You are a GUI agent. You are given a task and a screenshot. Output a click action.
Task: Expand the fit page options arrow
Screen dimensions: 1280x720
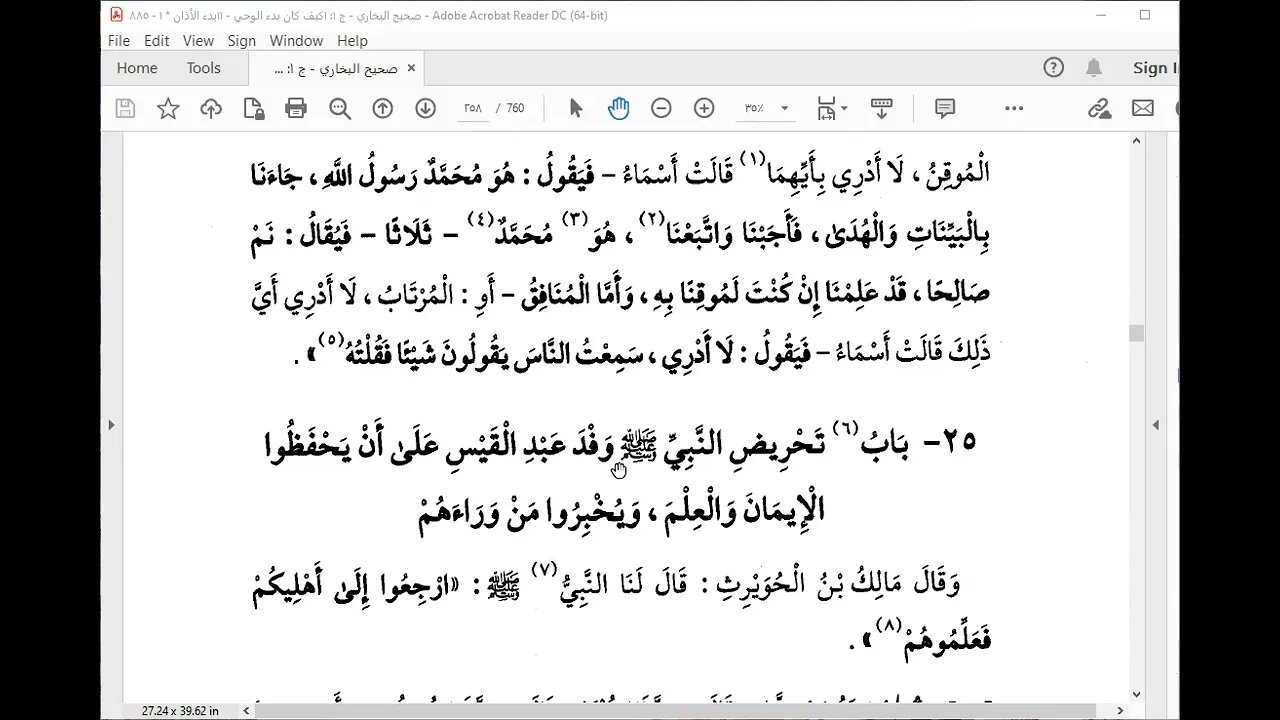tap(844, 109)
